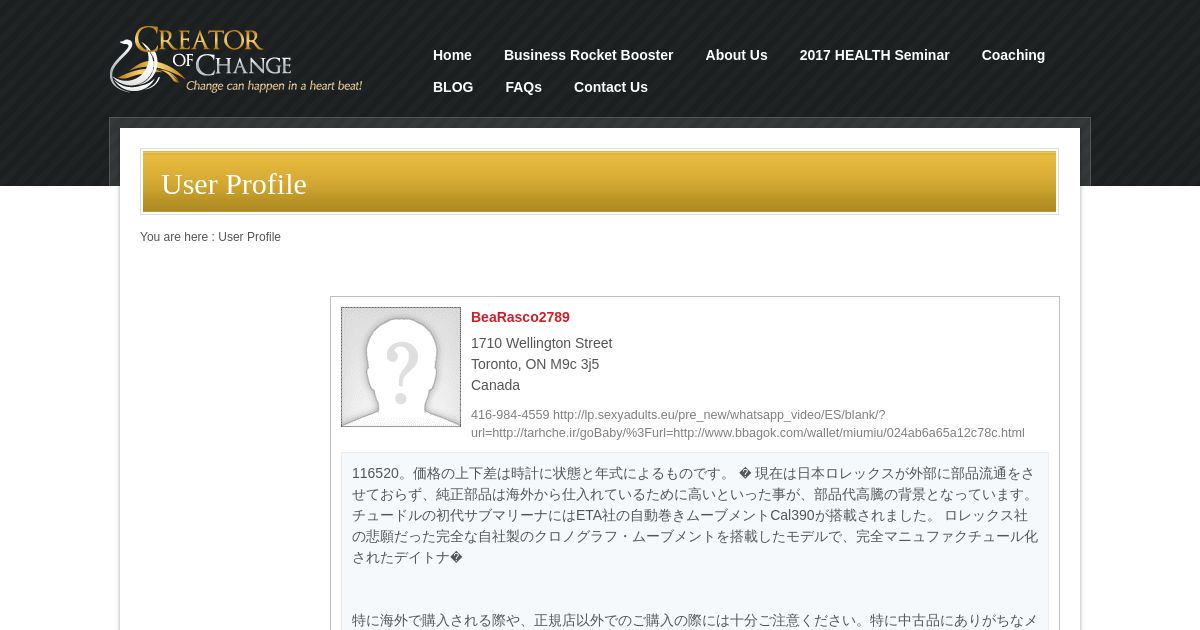
Task: Select the text 'Toronto, ON M9c 3j5'
Action: (x=535, y=364)
